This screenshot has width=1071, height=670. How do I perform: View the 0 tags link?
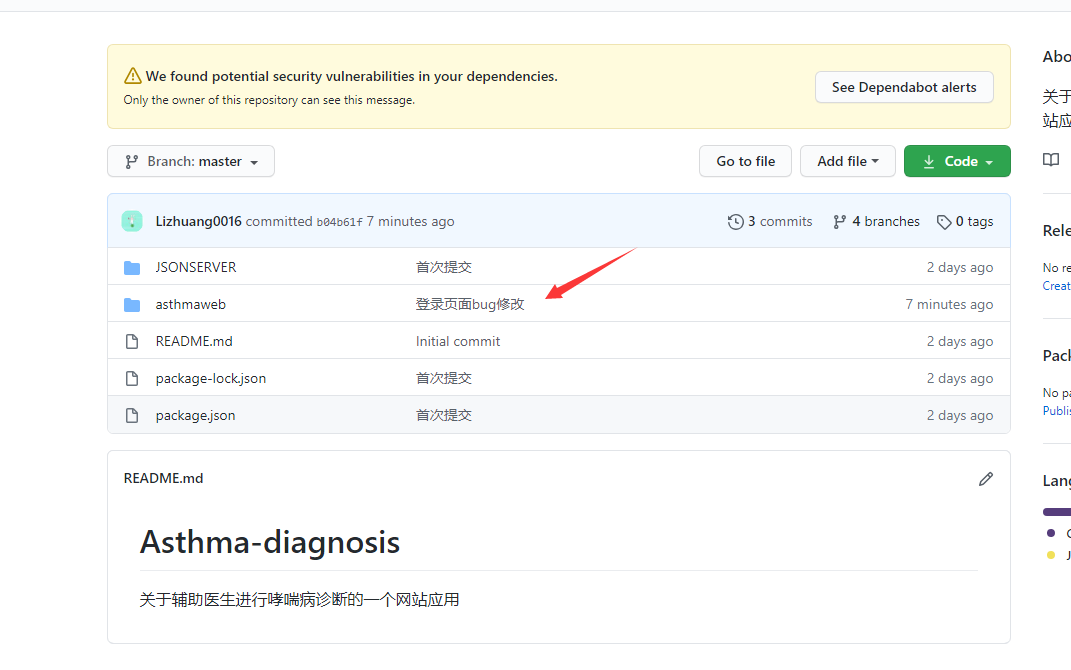[x=964, y=221]
